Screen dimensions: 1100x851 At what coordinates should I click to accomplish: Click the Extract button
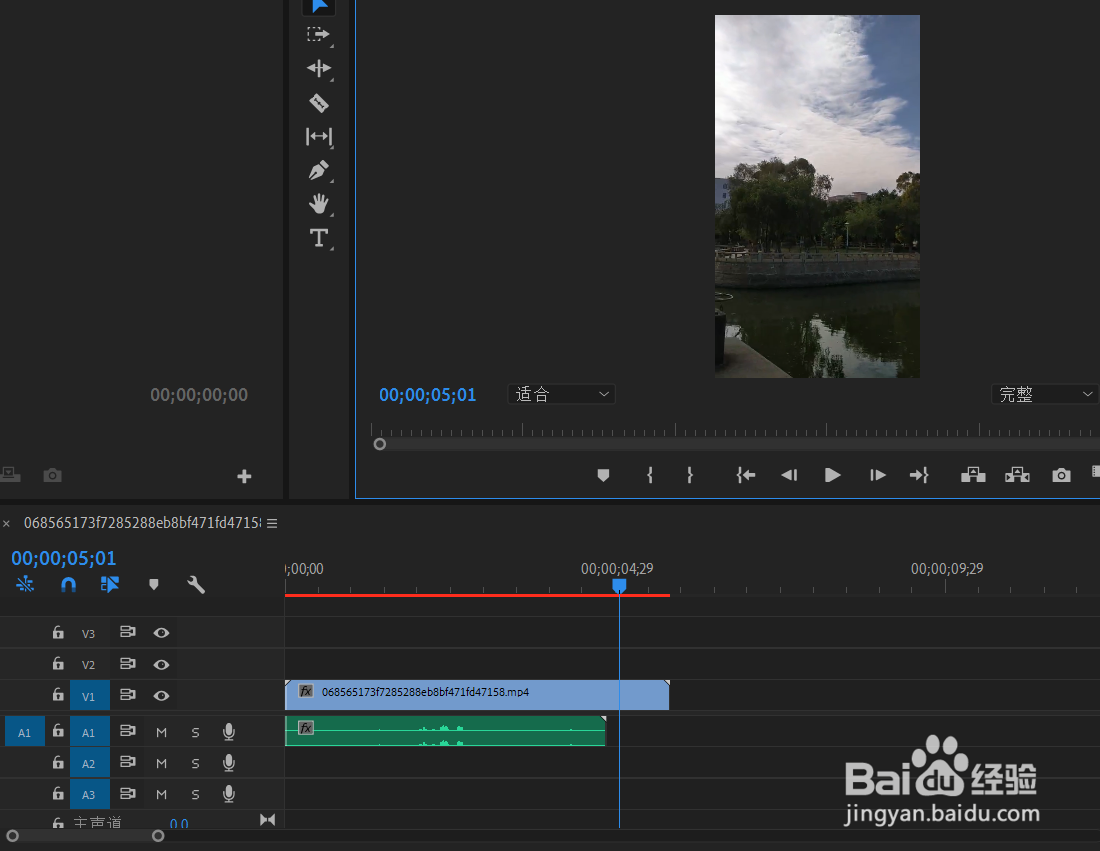[1017, 476]
